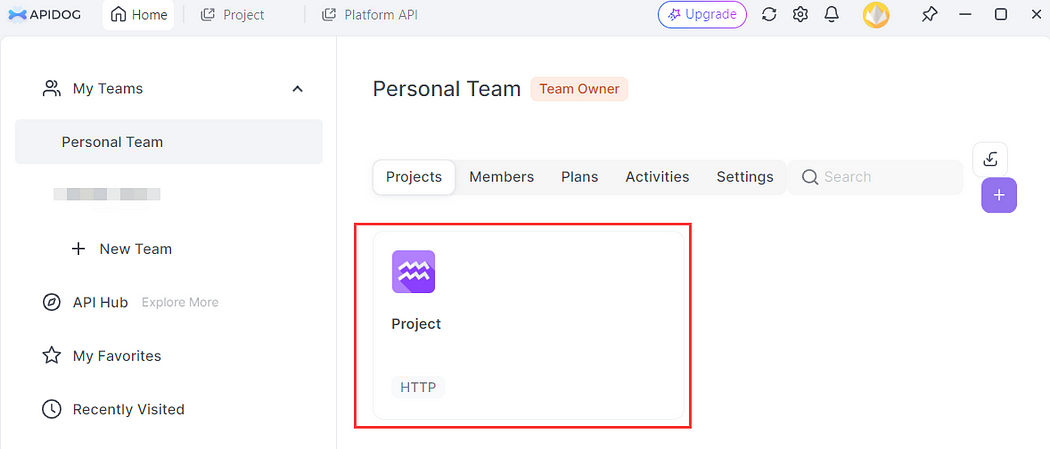The image size is (1050, 449).
Task: Switch to the Activities tab
Action: tap(658, 177)
